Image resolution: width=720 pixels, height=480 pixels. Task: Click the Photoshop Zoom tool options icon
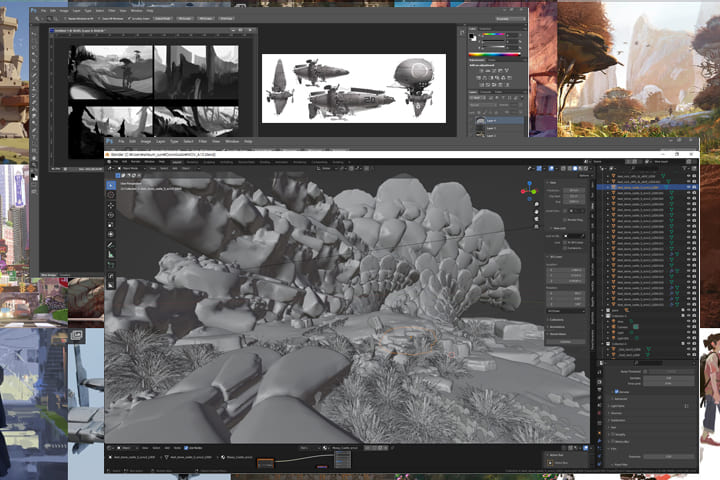(x=38, y=19)
